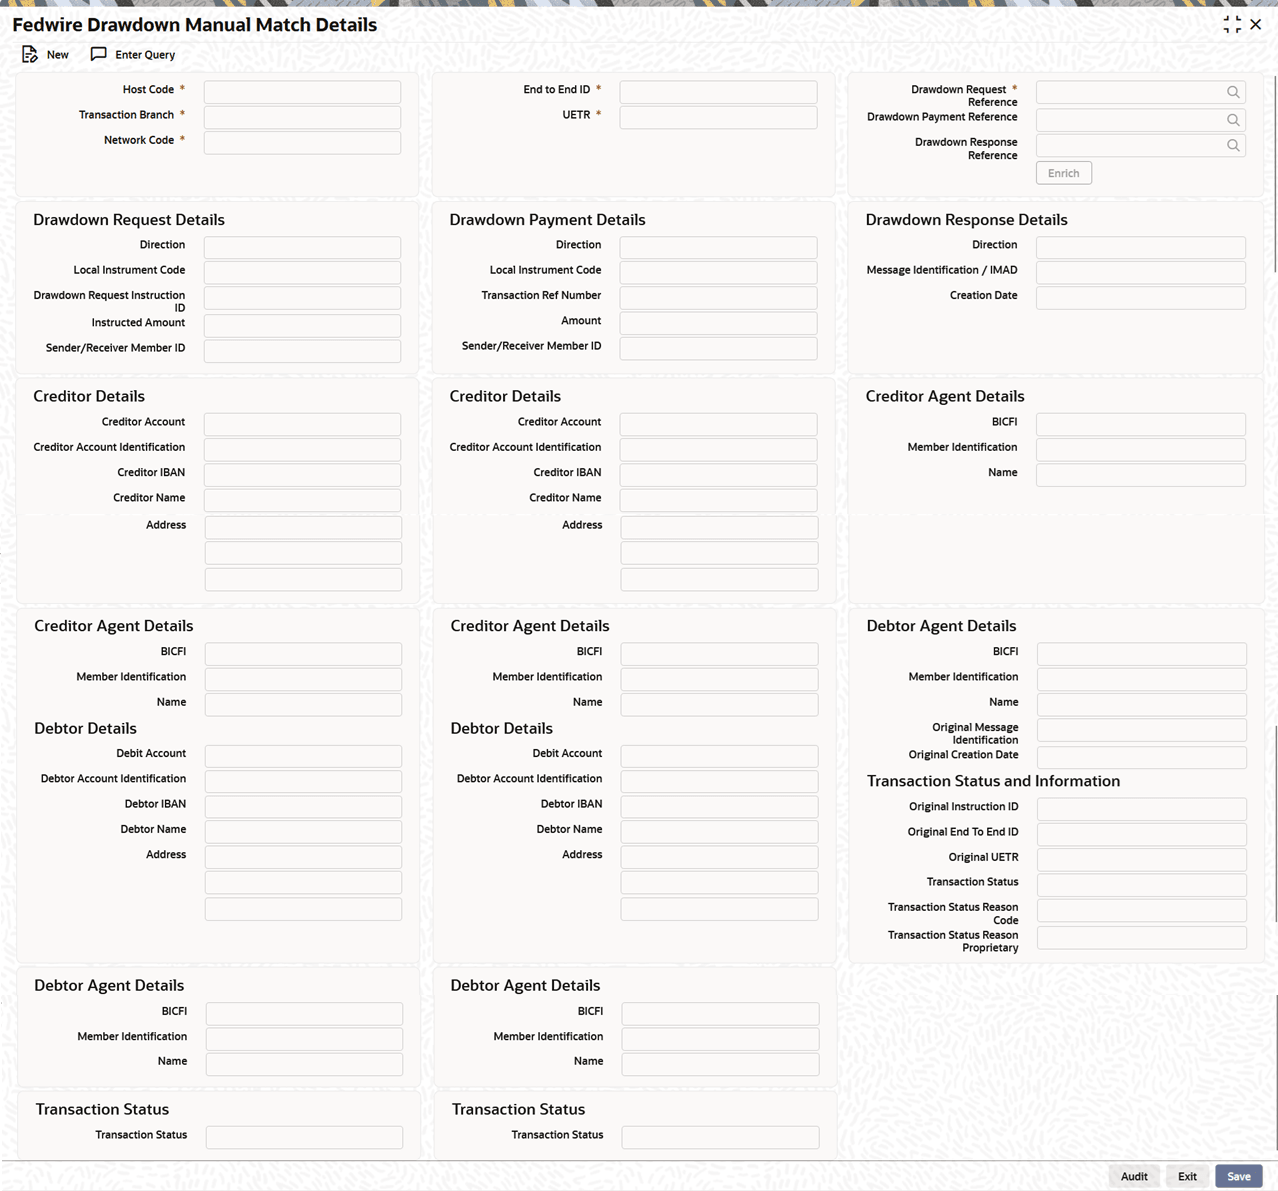
Task: Click Transaction Status Reason Proprietary field
Action: click(1142, 937)
